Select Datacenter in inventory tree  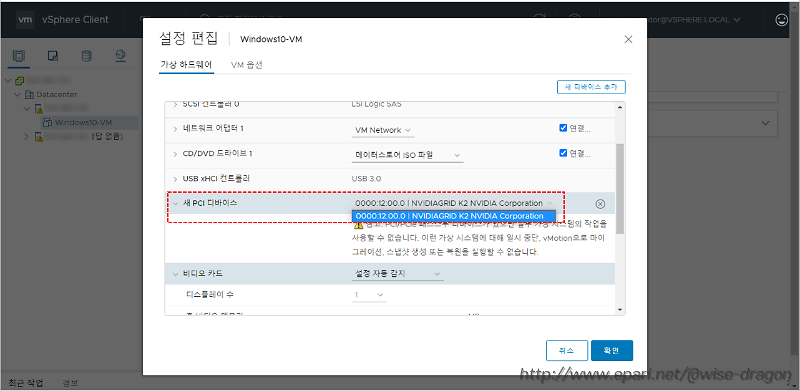(57, 95)
